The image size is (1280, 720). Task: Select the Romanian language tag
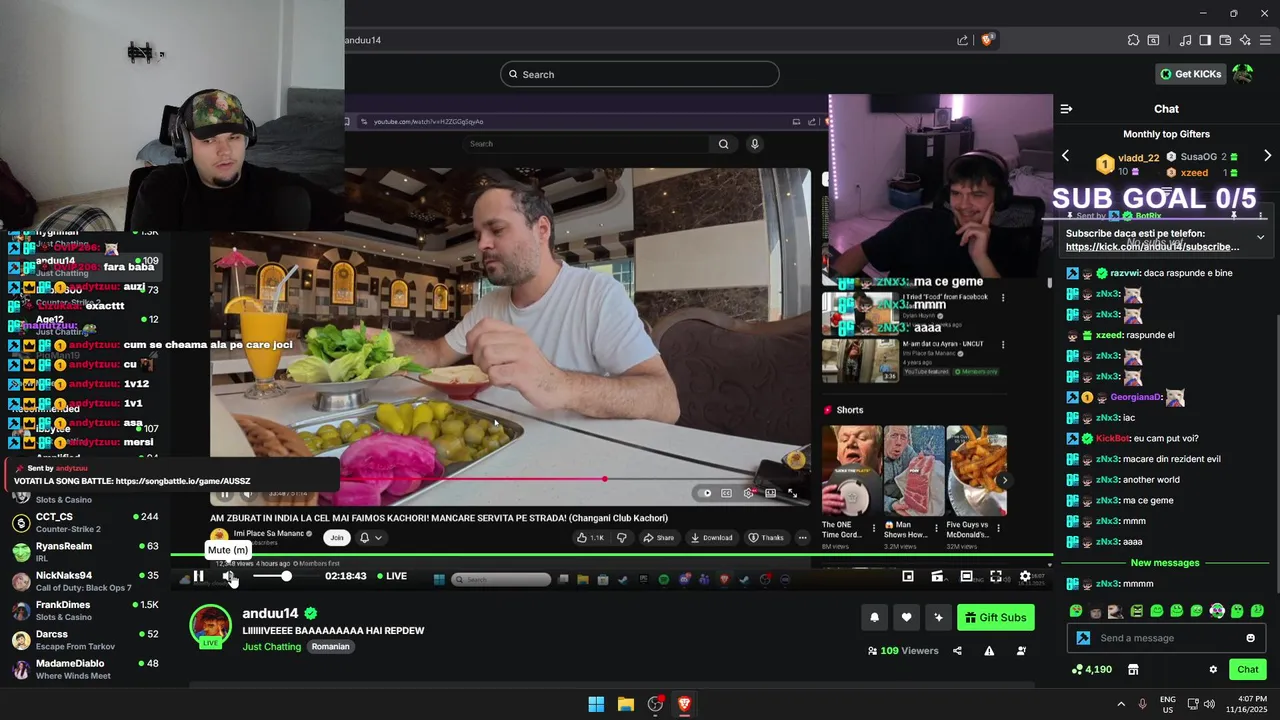330,647
